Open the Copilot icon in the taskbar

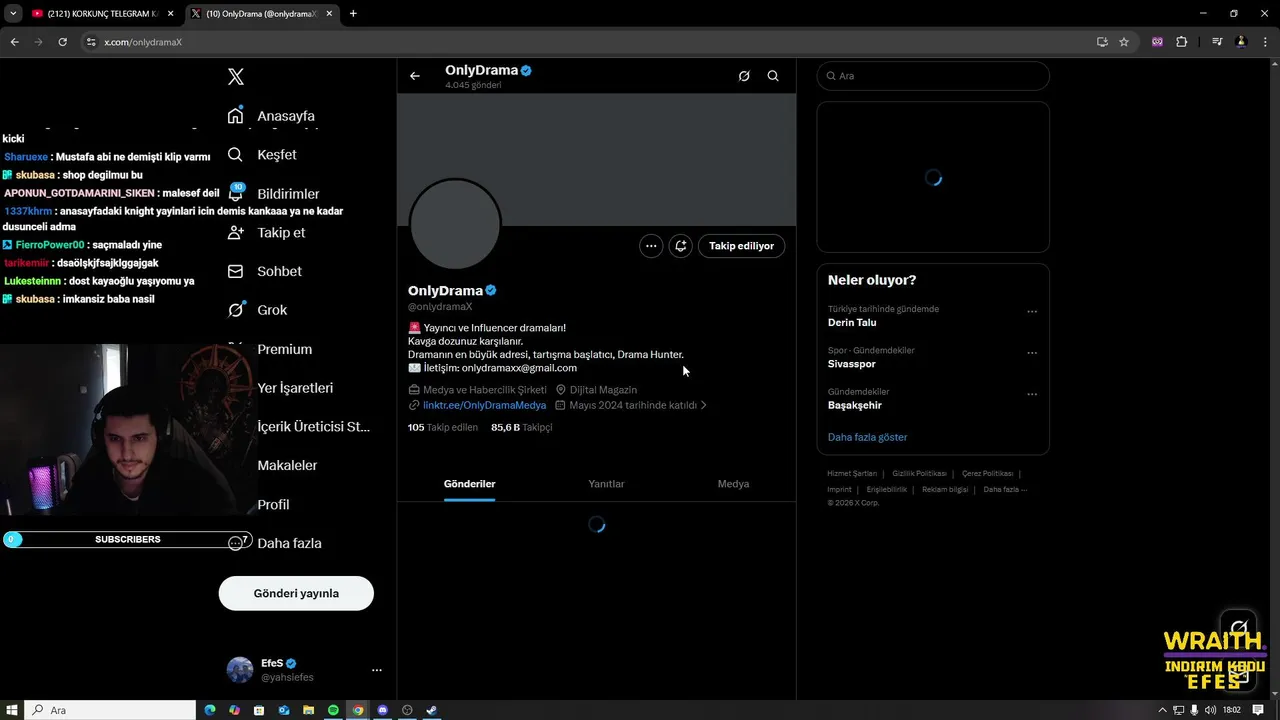[234, 710]
